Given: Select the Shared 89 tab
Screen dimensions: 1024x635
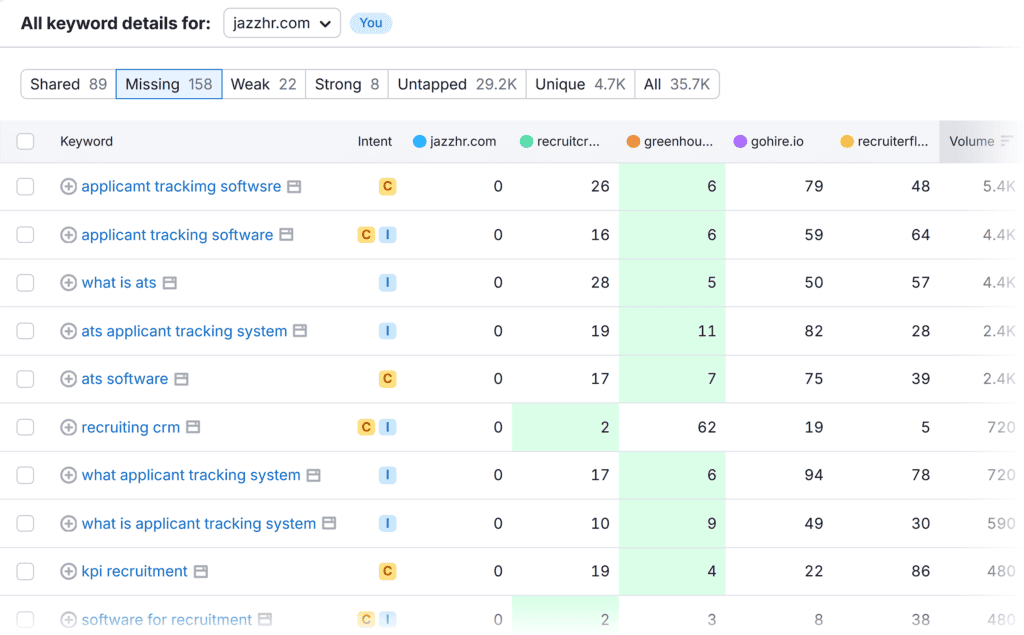Looking at the screenshot, I should (x=68, y=84).
